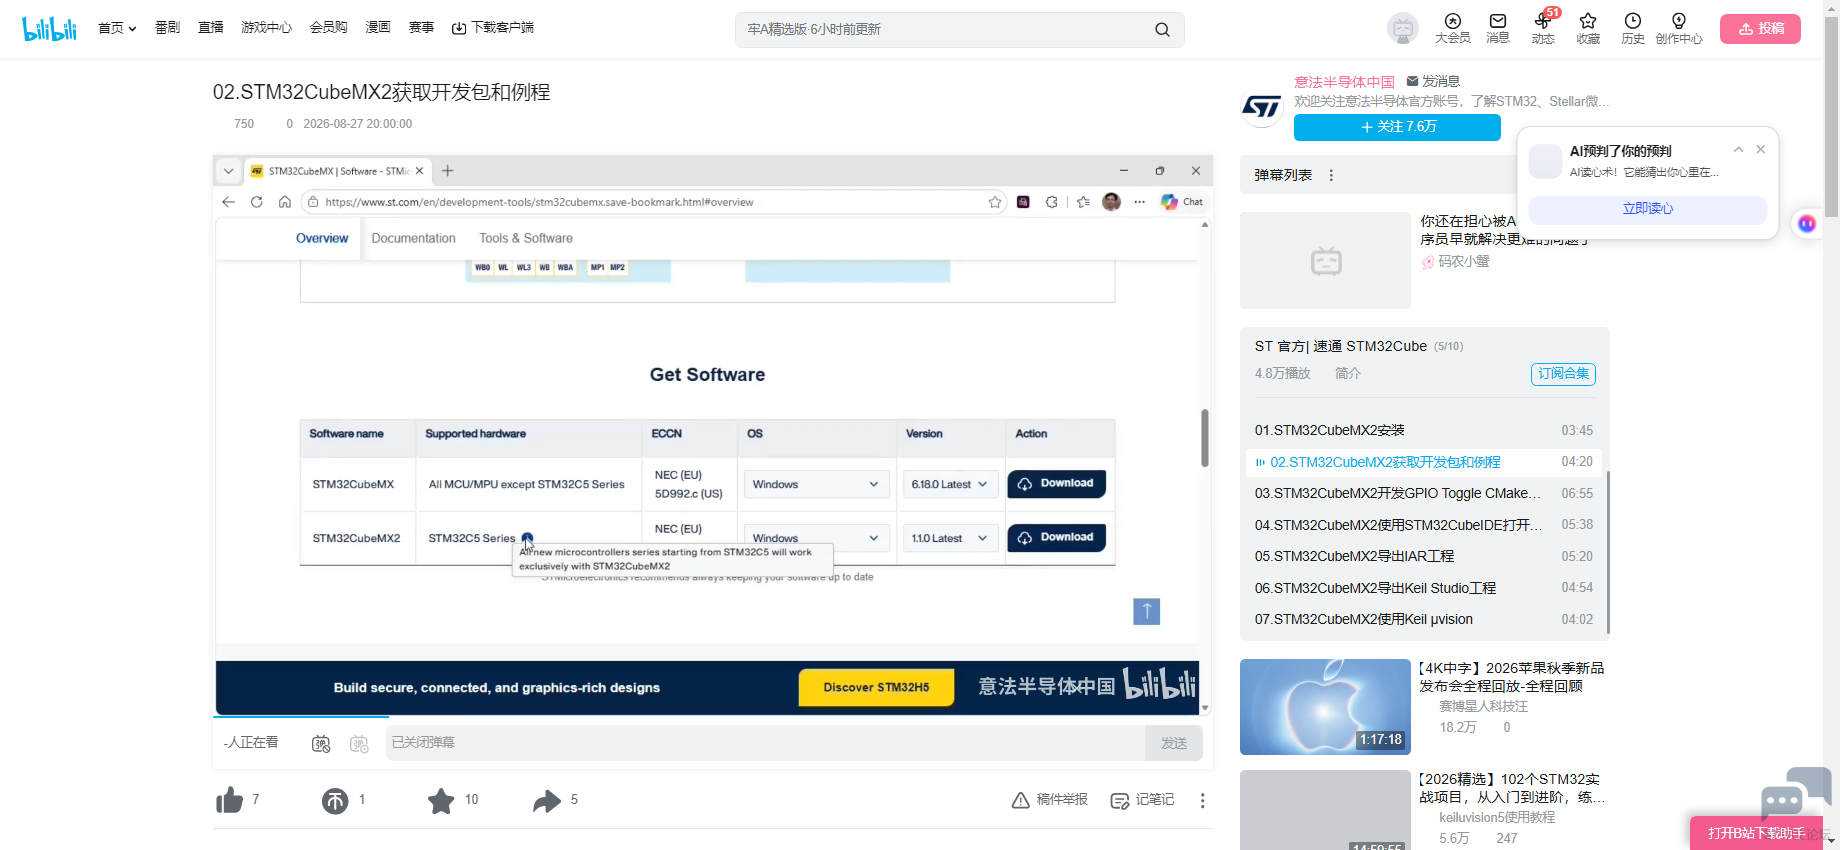Open the danmaku settings icon

359,743
